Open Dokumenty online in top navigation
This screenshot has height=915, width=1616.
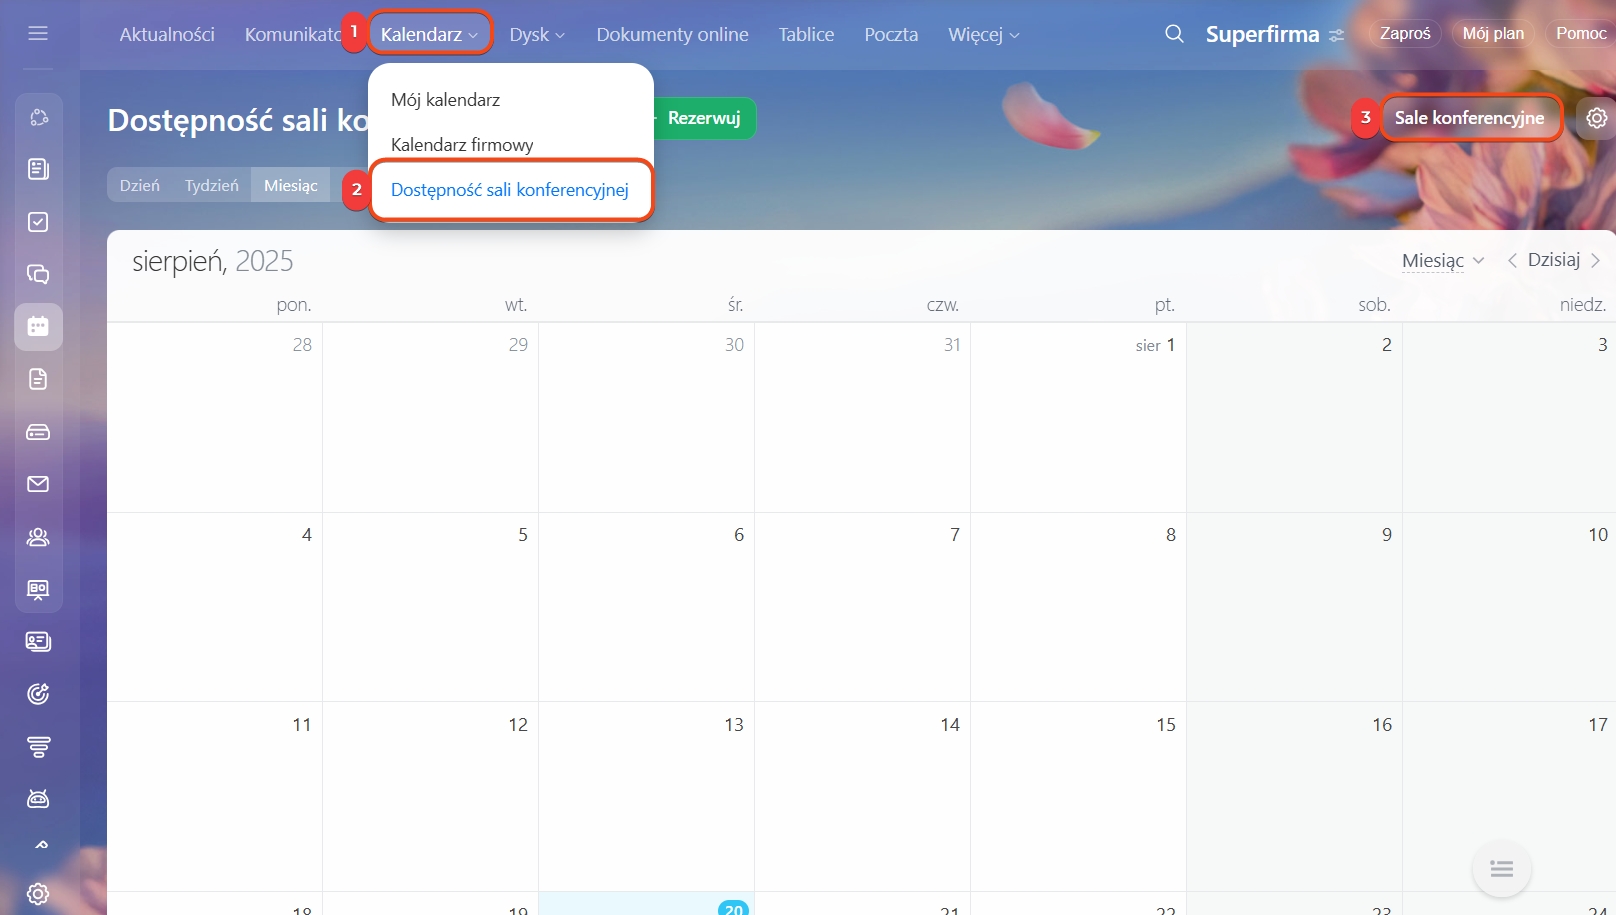(672, 34)
